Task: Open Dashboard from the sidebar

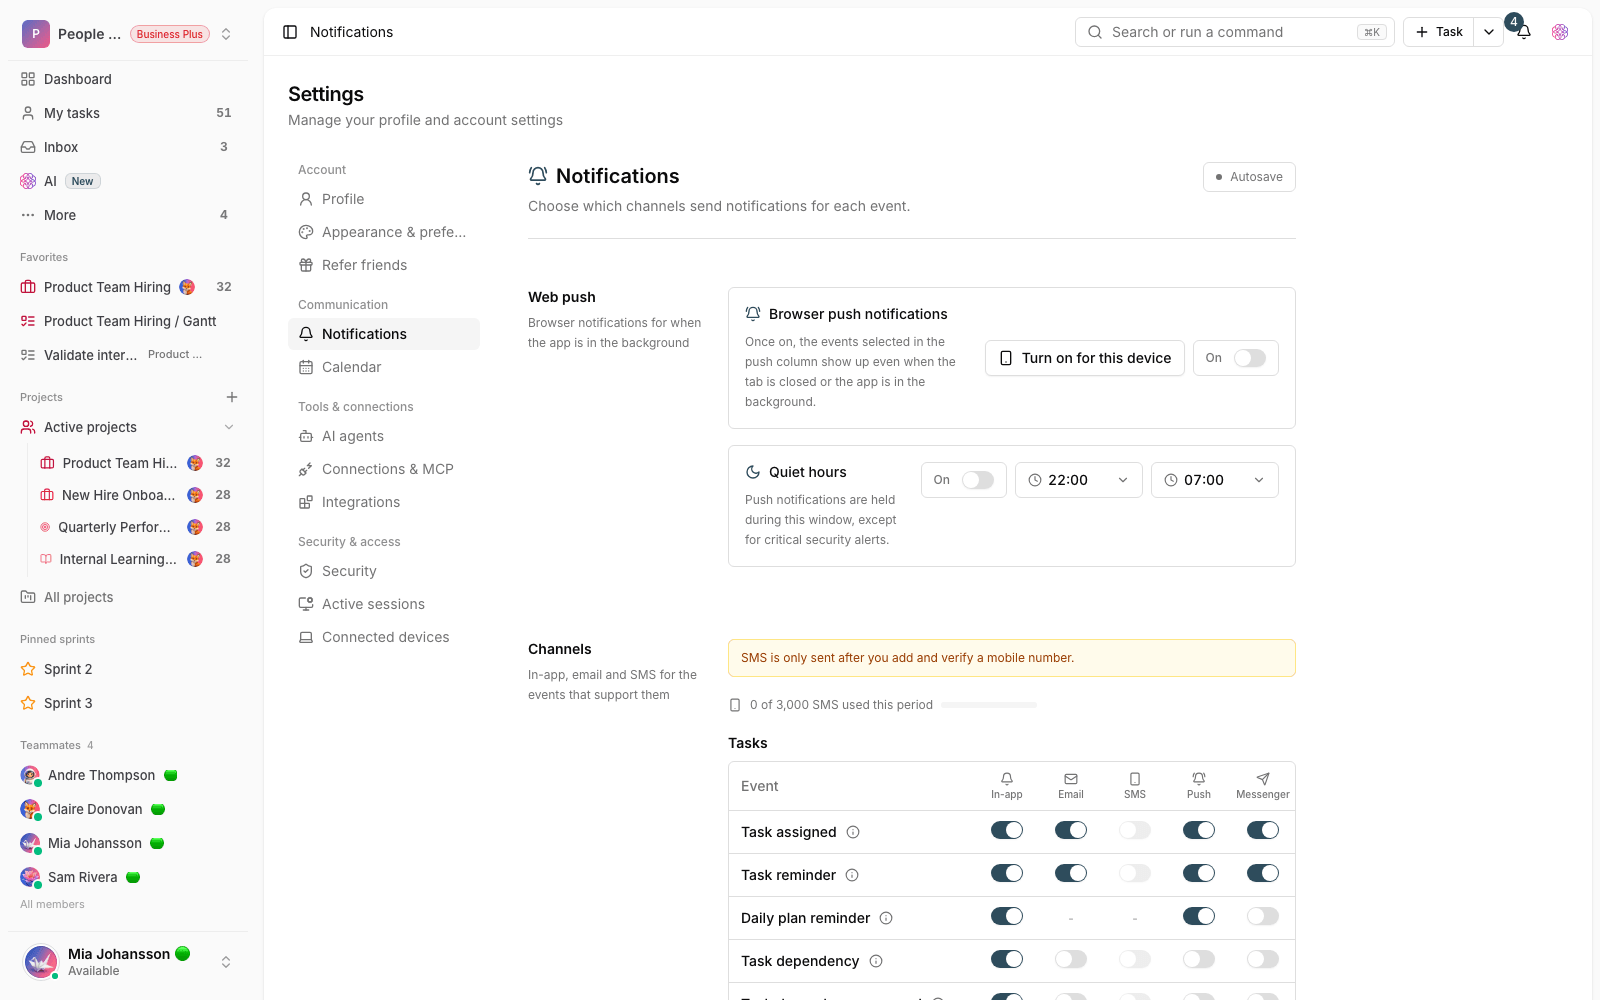Action: (128, 79)
